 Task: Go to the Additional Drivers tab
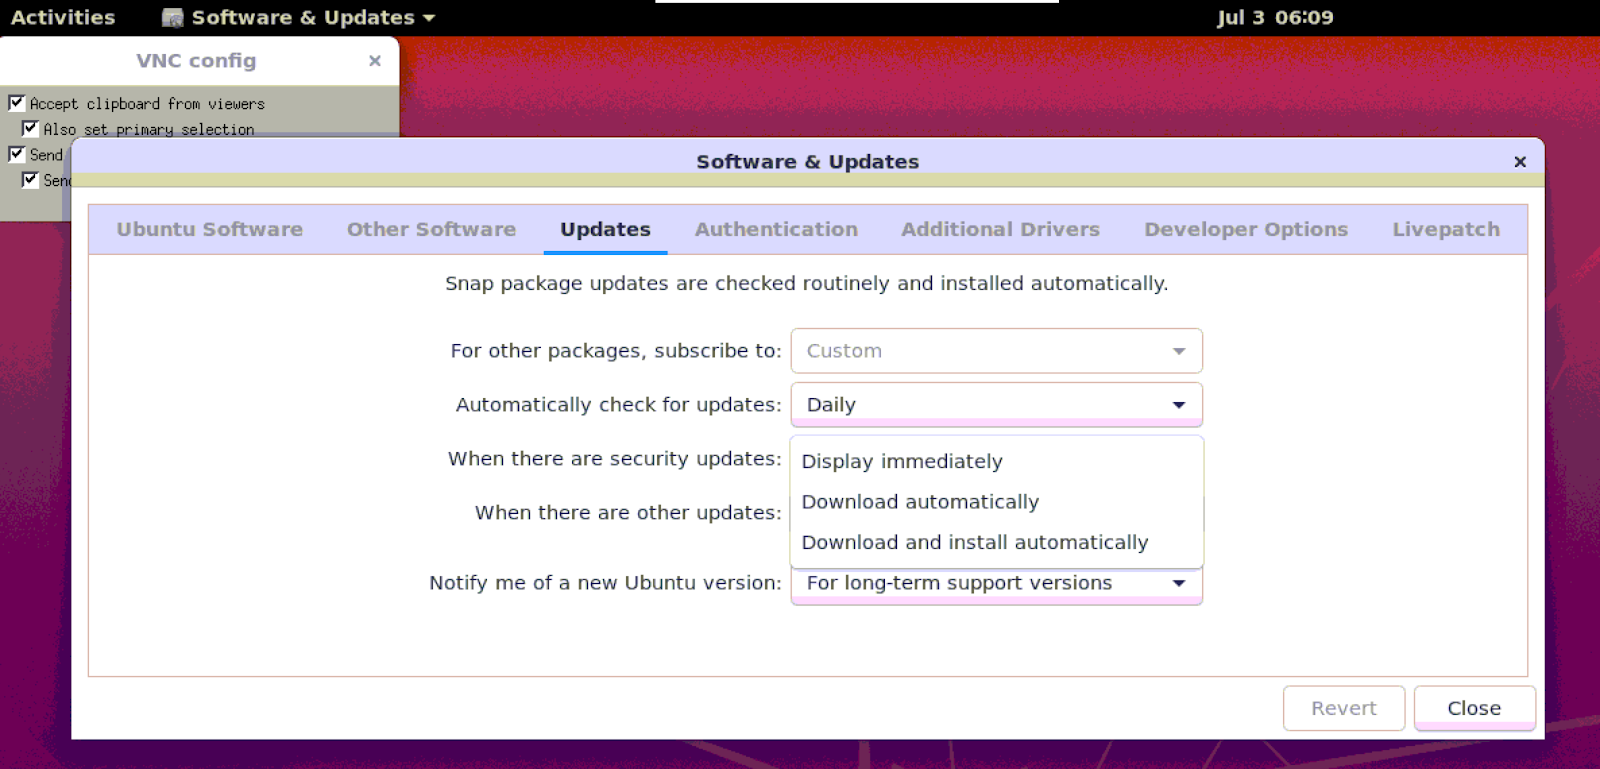(1000, 229)
